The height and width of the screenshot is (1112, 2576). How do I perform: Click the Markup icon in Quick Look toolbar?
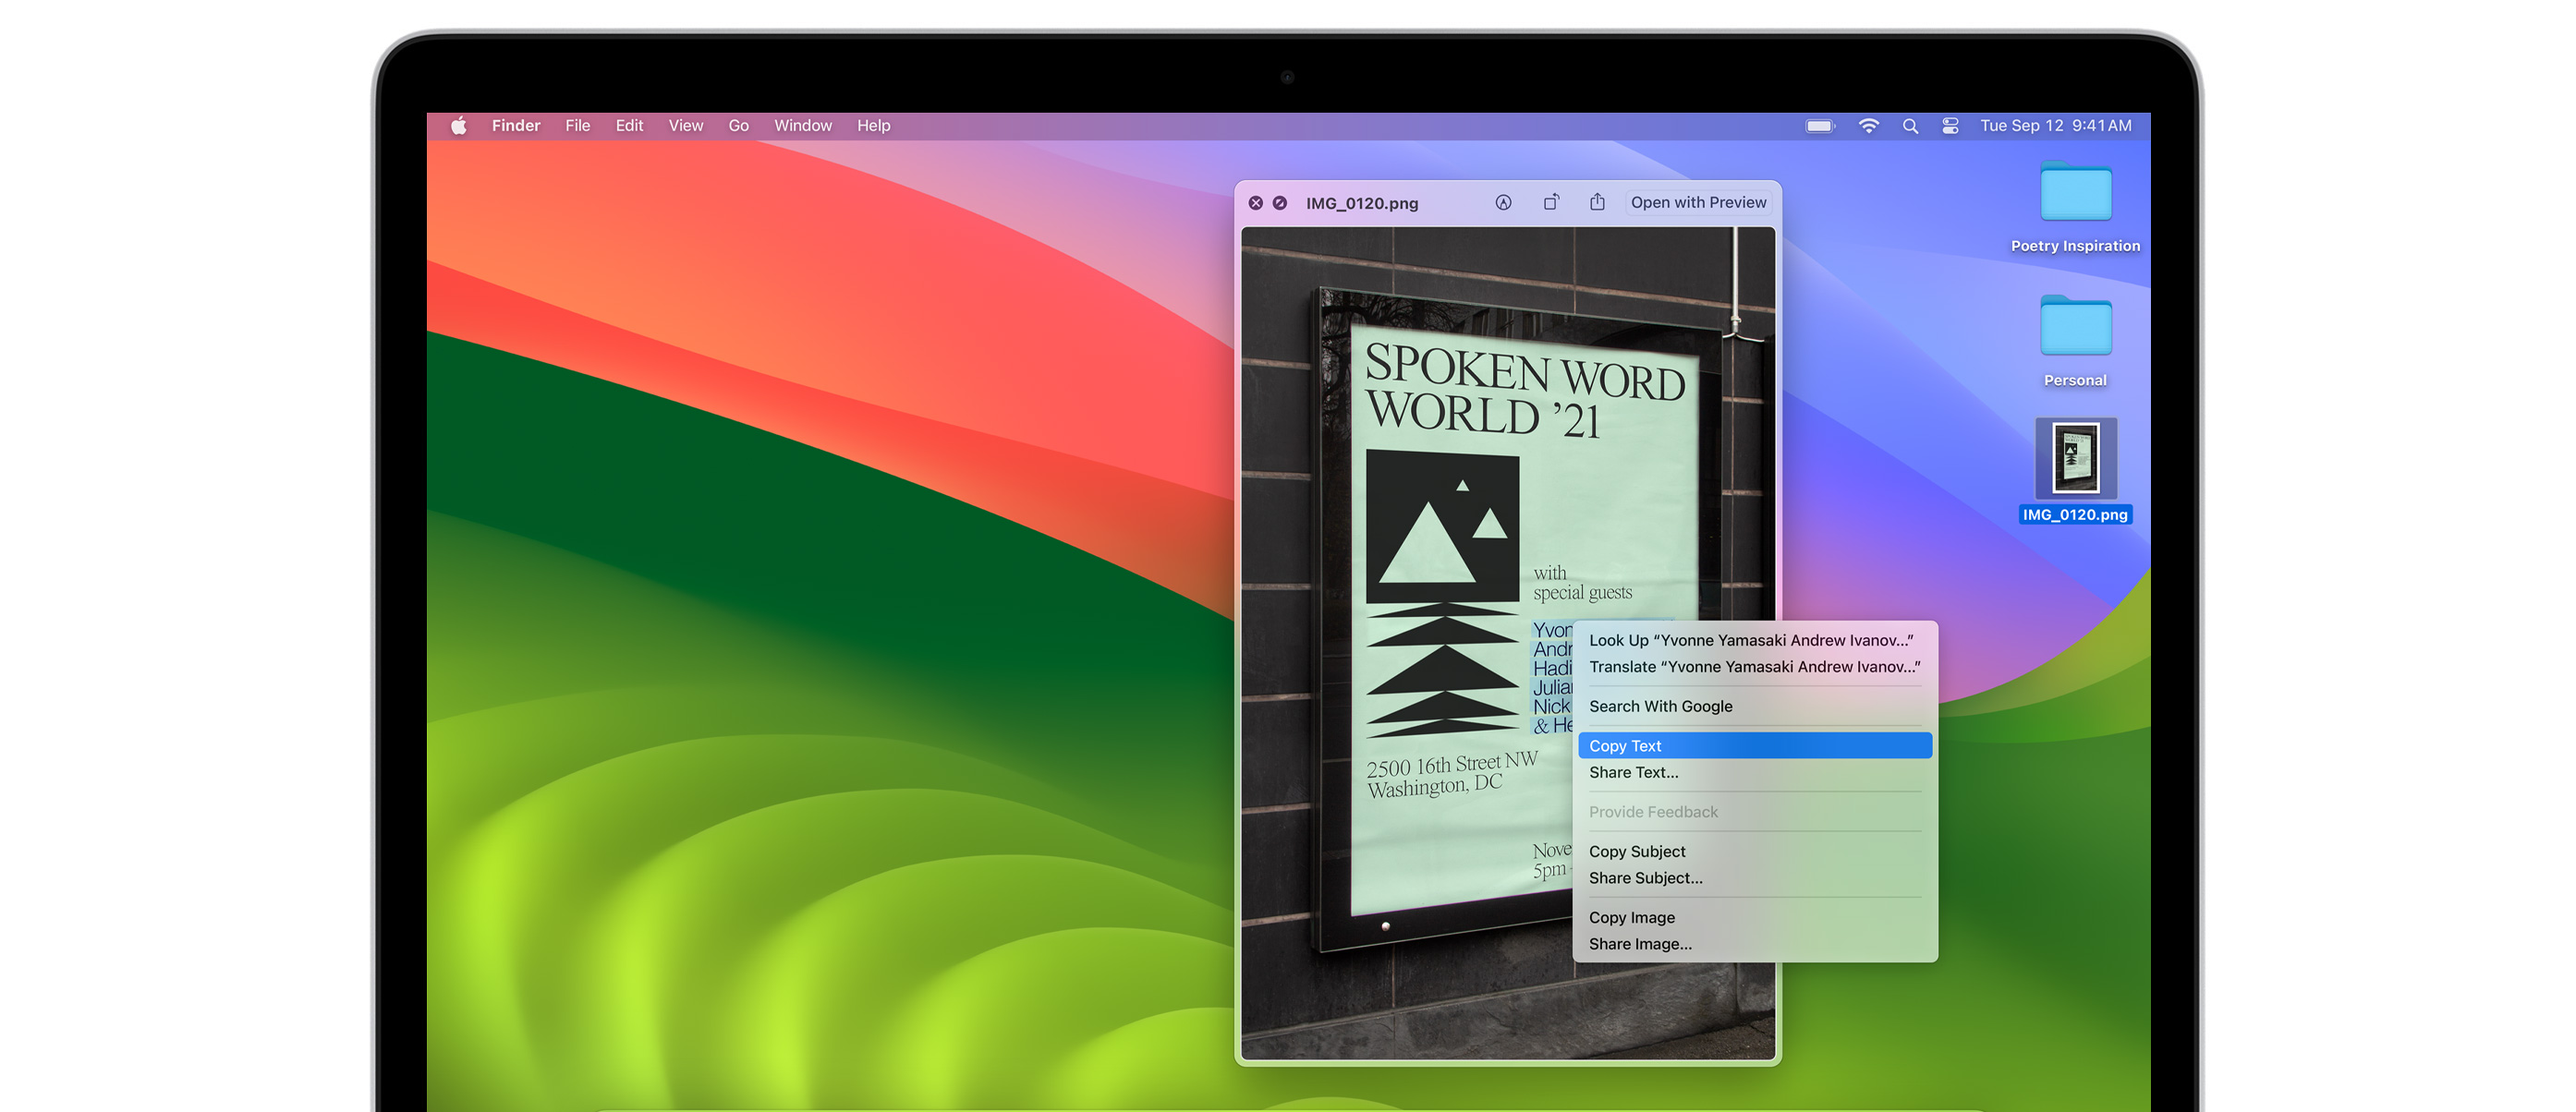(x=1503, y=203)
